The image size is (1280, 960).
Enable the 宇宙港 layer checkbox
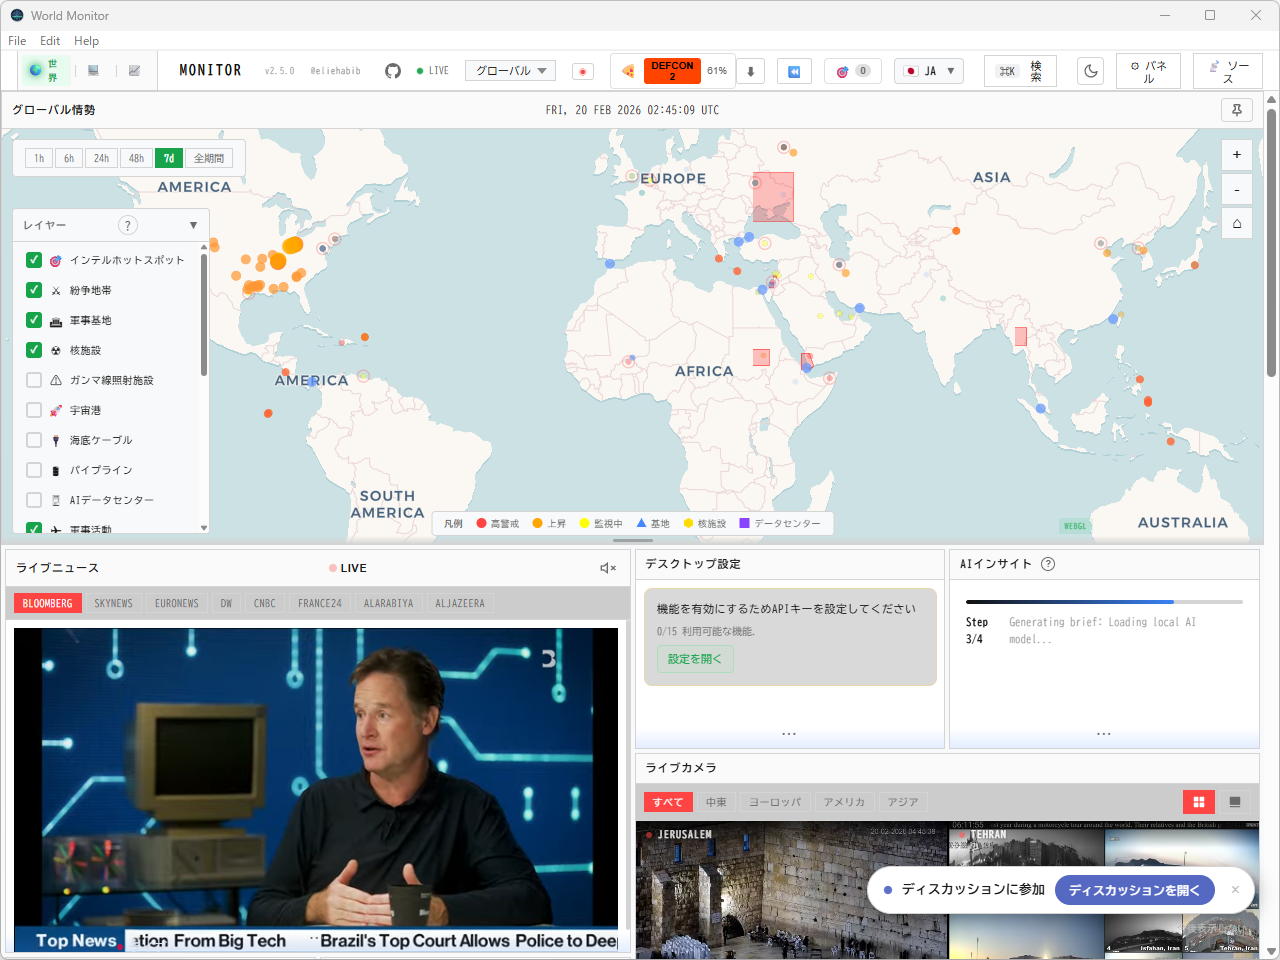34,410
